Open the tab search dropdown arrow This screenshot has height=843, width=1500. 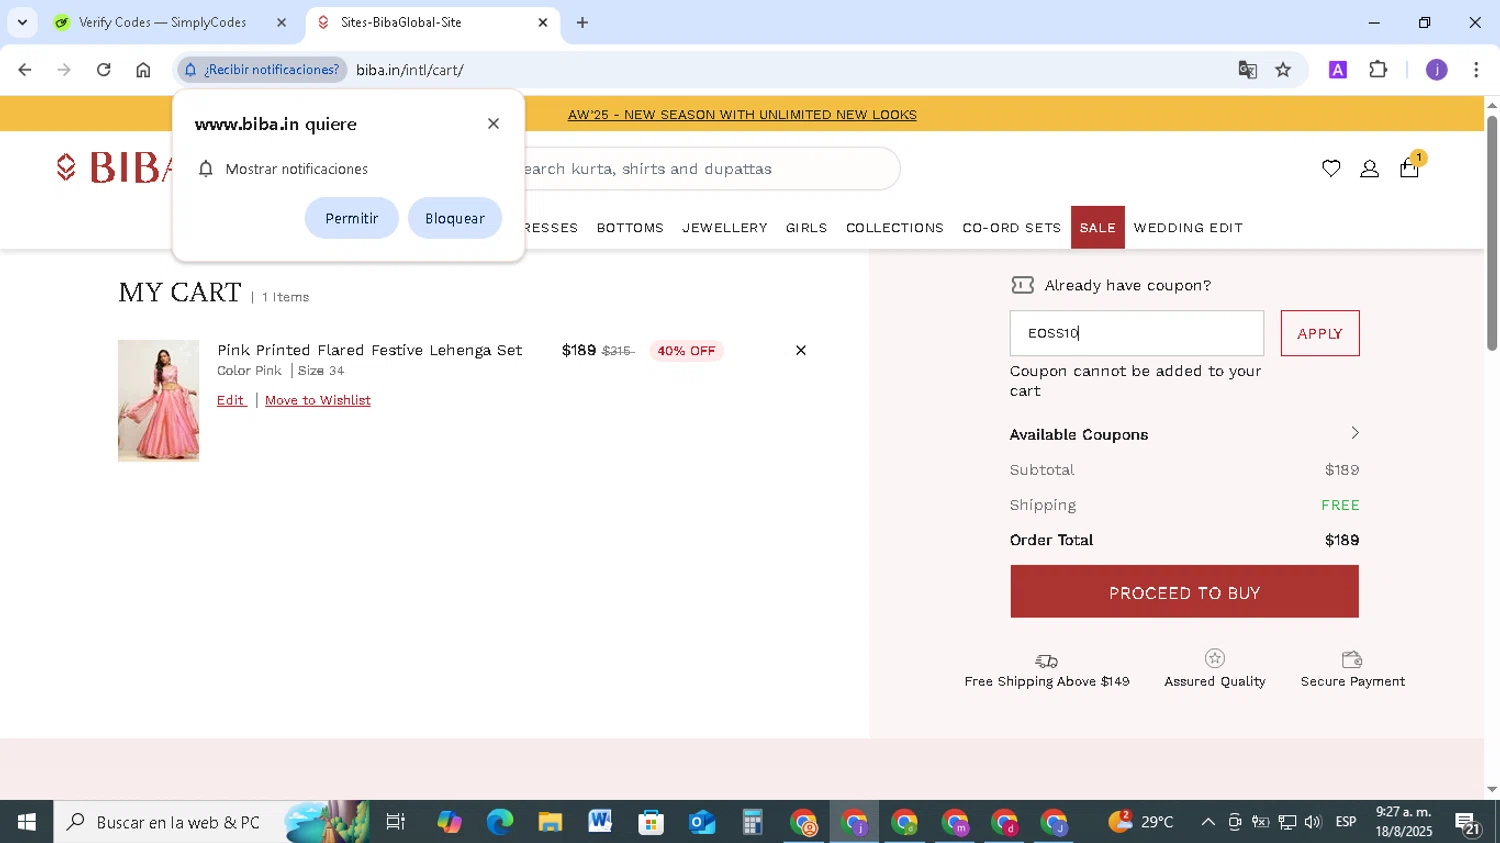22,22
